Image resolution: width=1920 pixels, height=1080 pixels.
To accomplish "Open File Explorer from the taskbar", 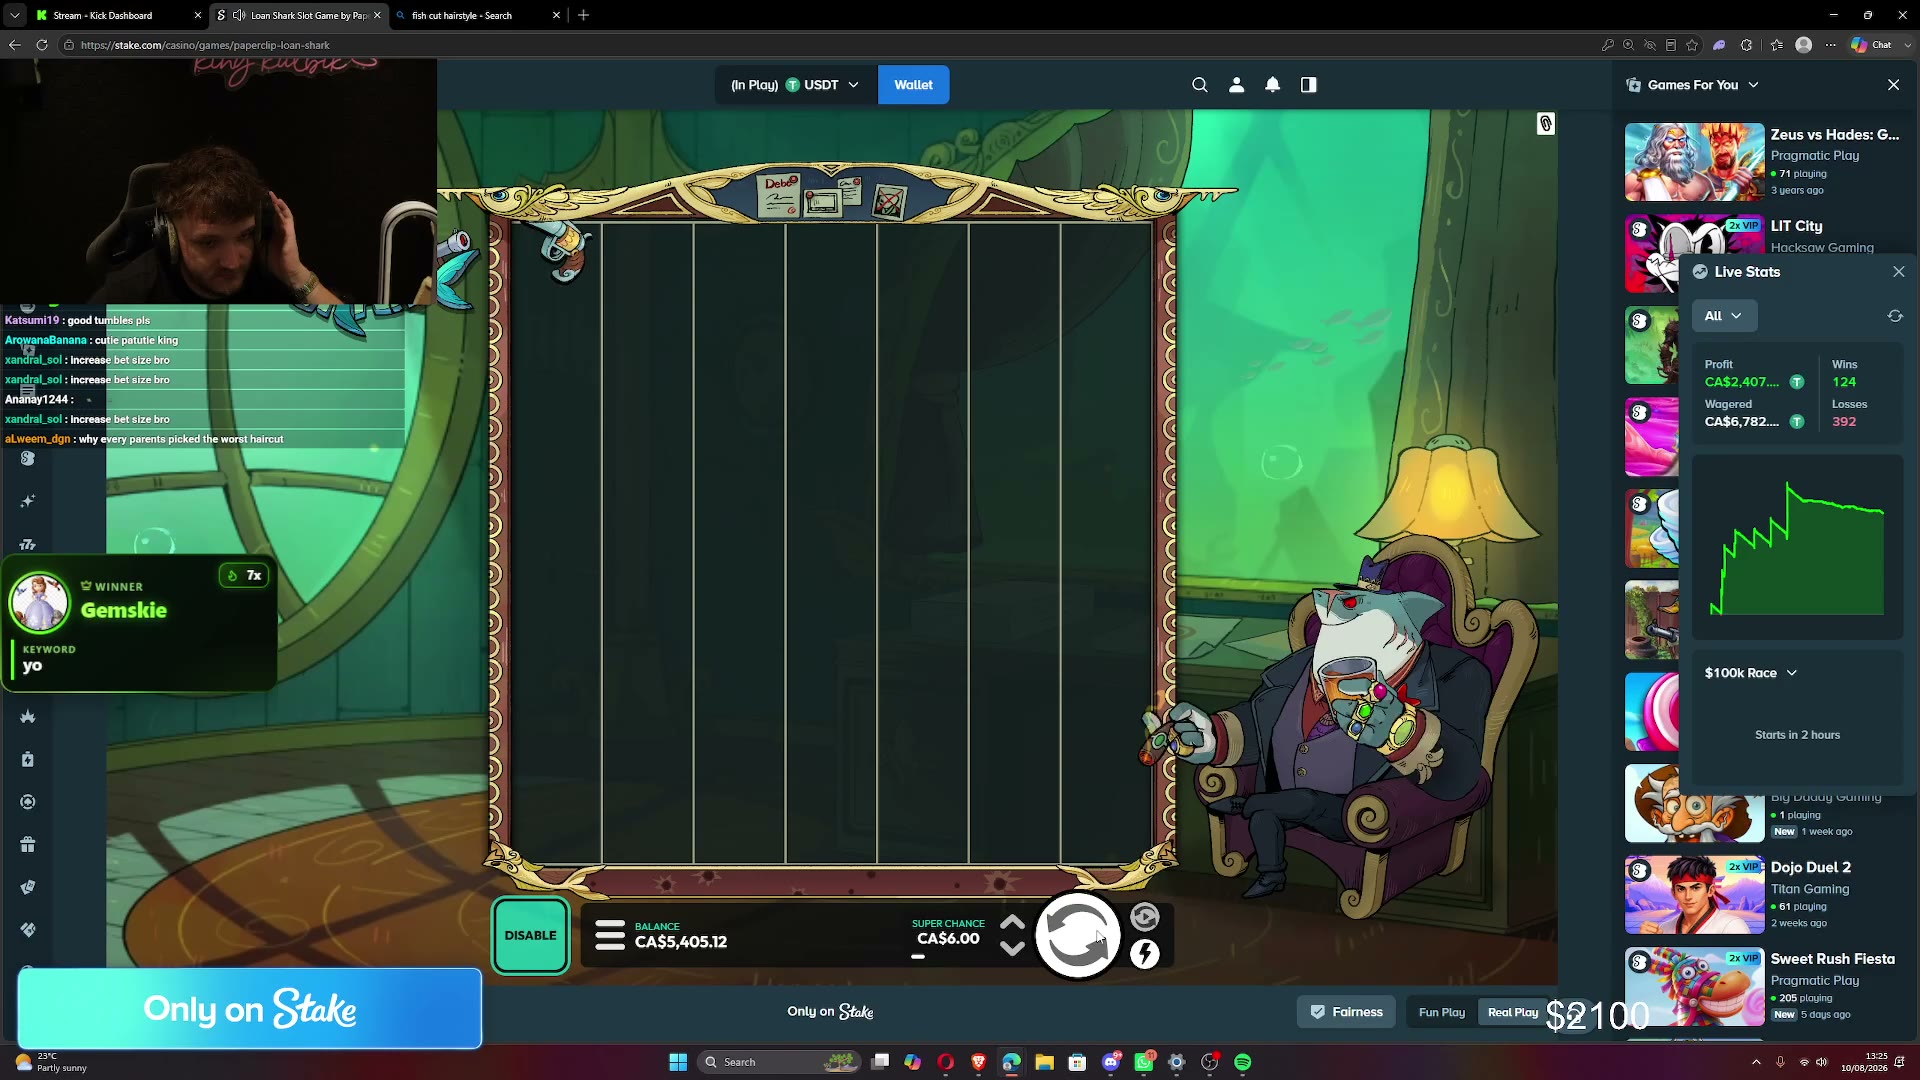I will (x=1044, y=1062).
